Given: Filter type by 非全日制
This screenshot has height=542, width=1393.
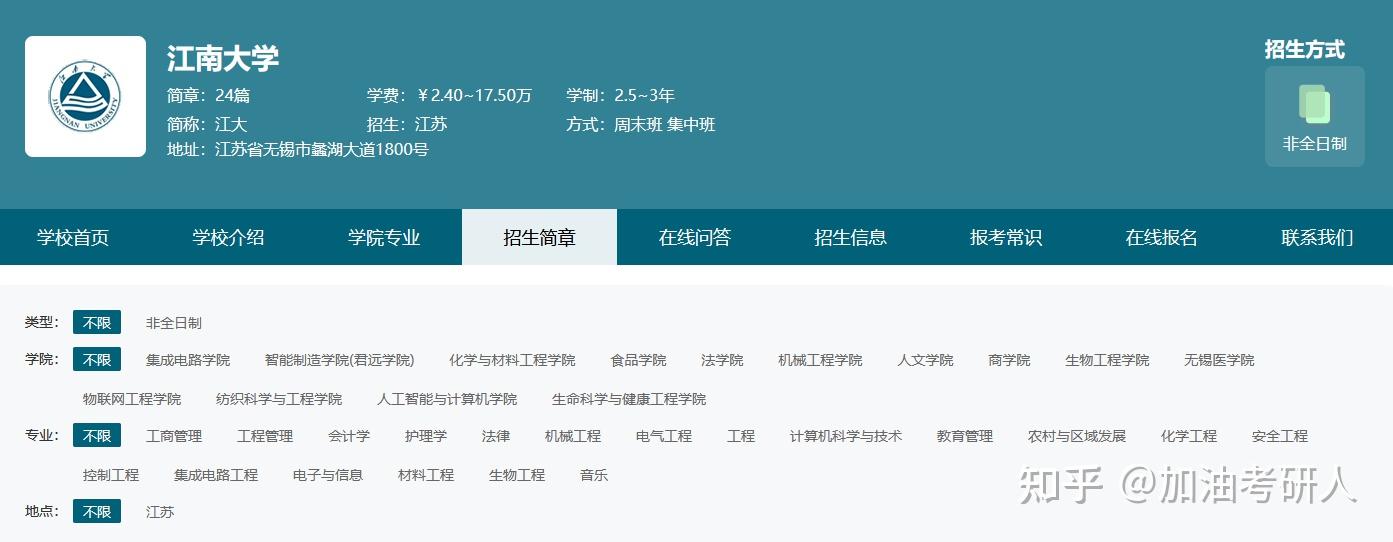Looking at the screenshot, I should coord(174,323).
